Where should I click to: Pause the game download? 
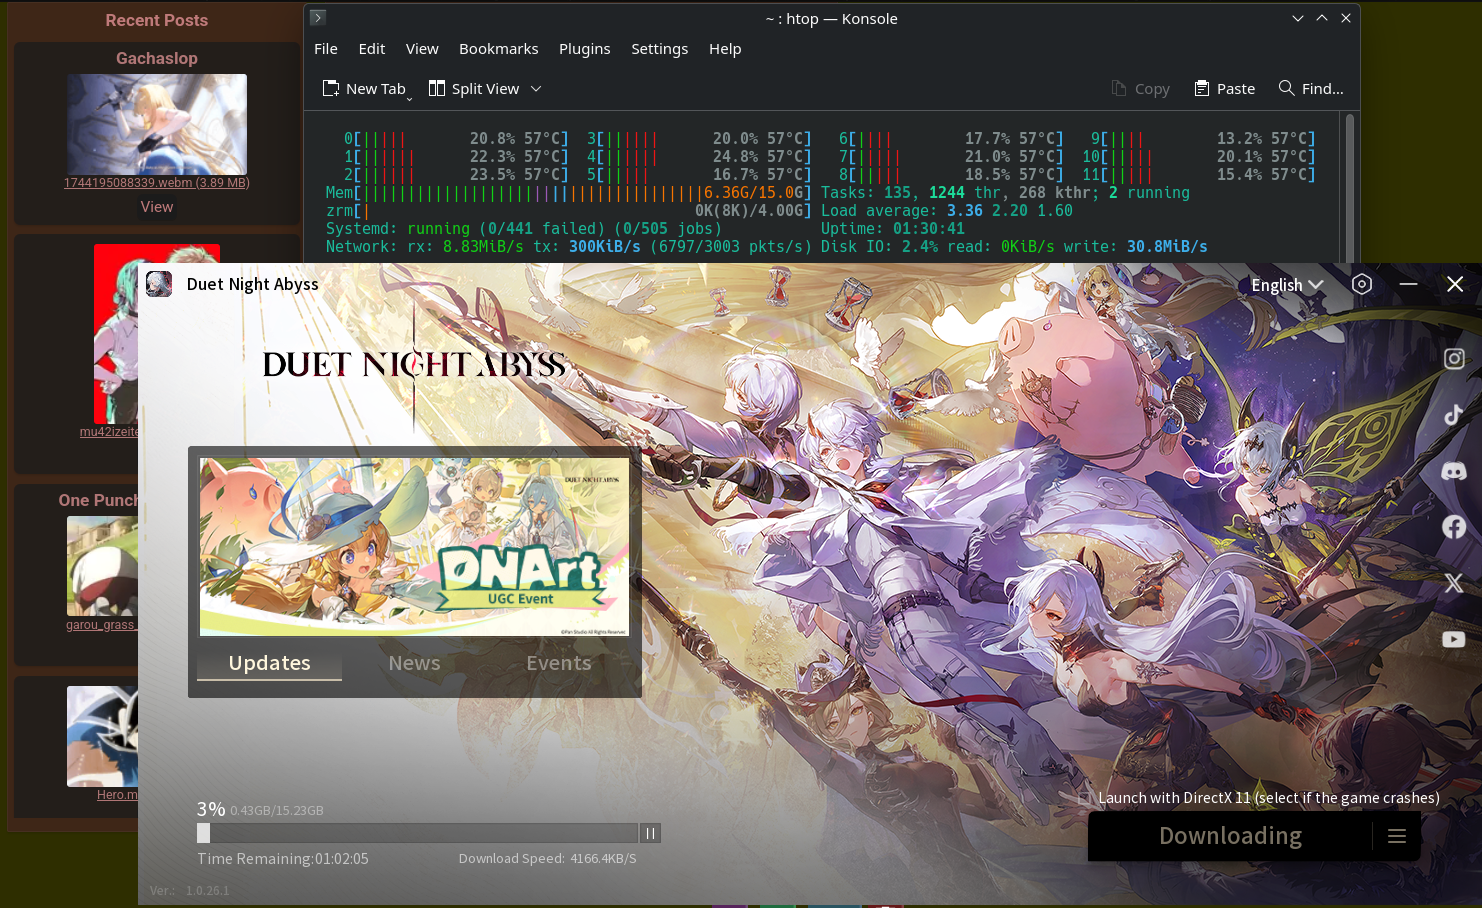650,833
